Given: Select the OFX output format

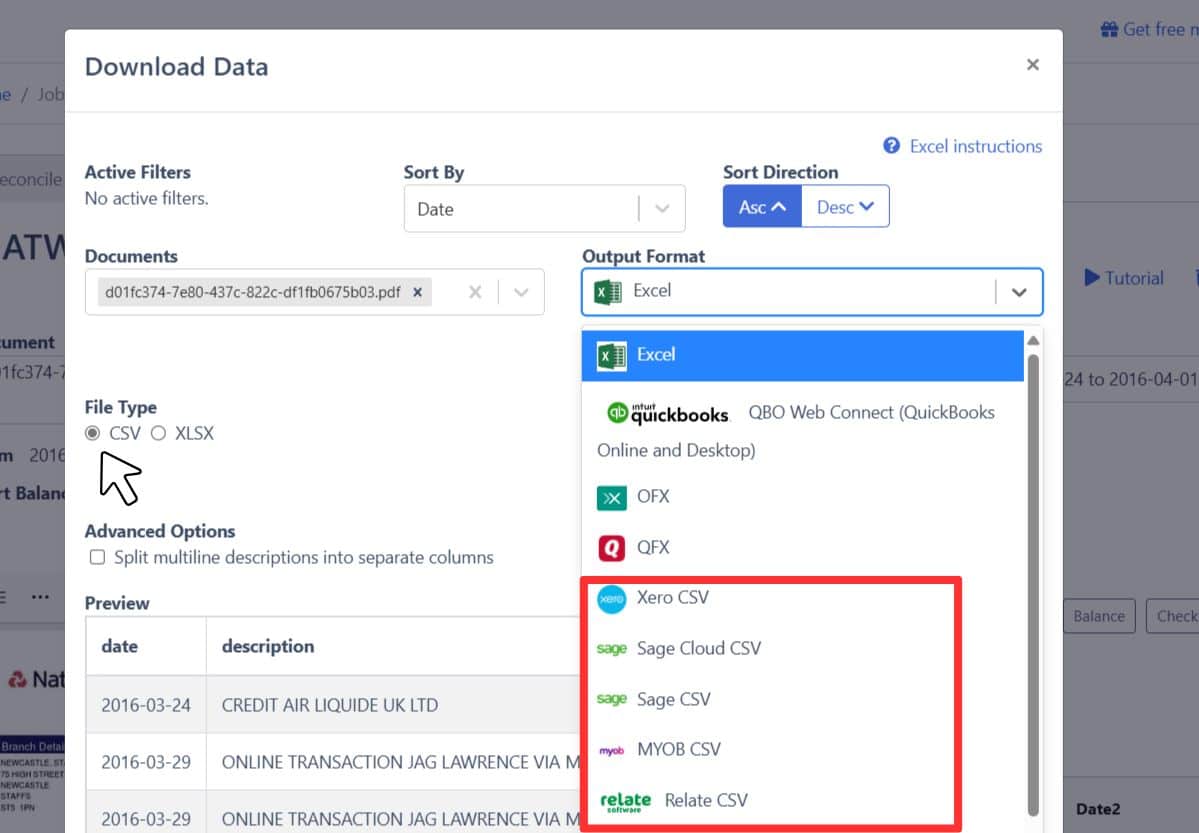Looking at the screenshot, I should coord(802,496).
